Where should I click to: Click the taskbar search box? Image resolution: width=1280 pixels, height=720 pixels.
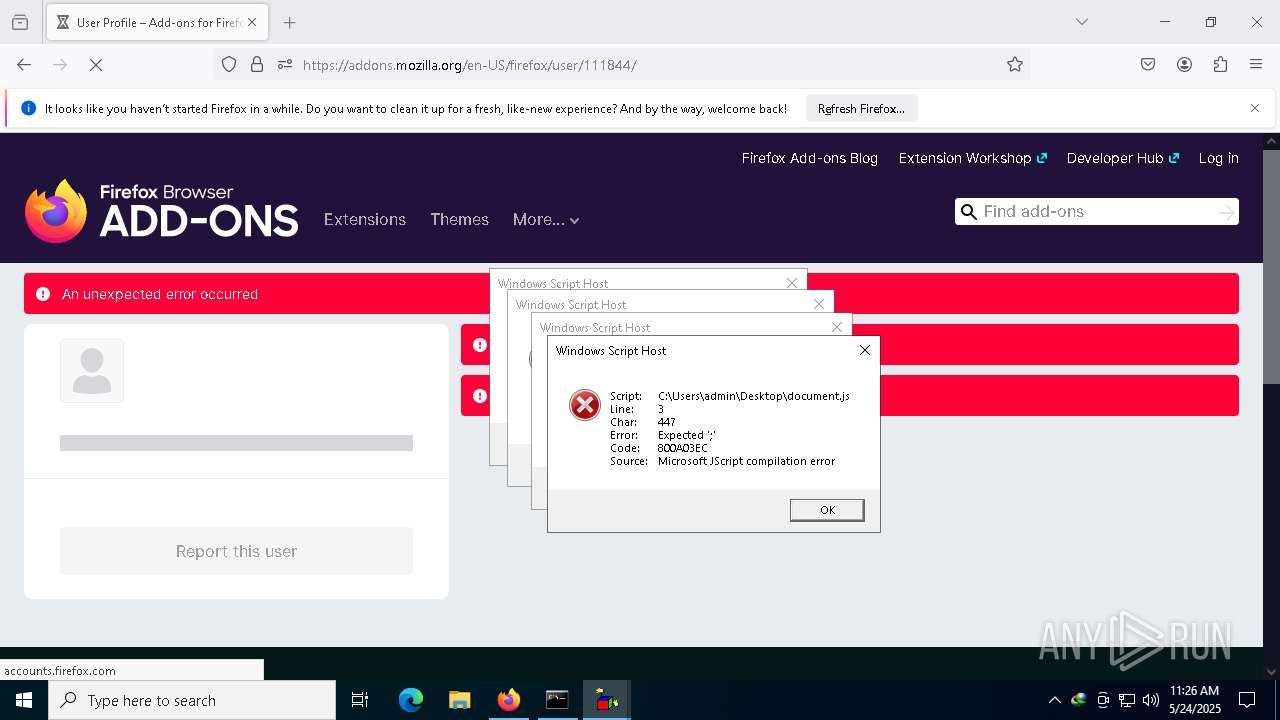[192, 700]
